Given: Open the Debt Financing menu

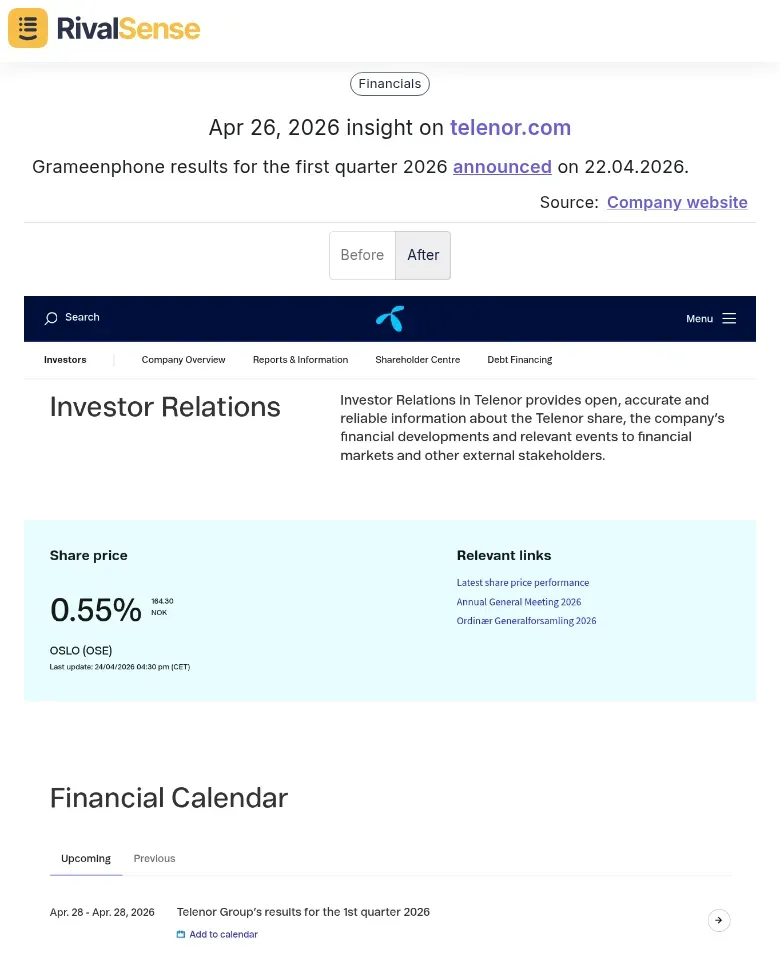Looking at the screenshot, I should coord(519,360).
